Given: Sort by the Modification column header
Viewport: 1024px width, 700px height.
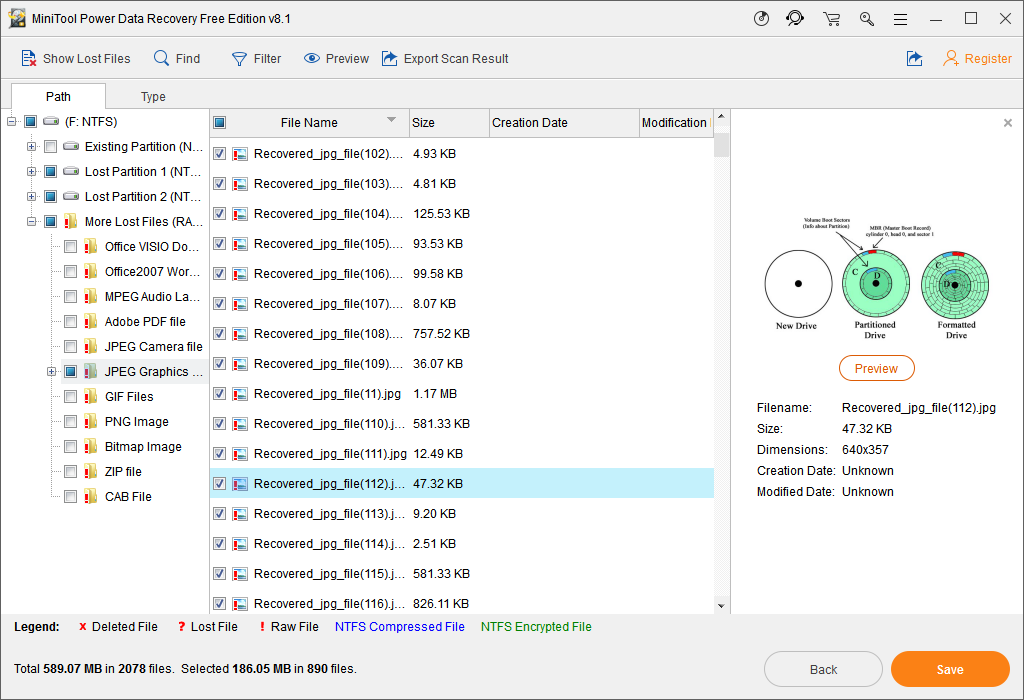Looking at the screenshot, I should tap(675, 123).
